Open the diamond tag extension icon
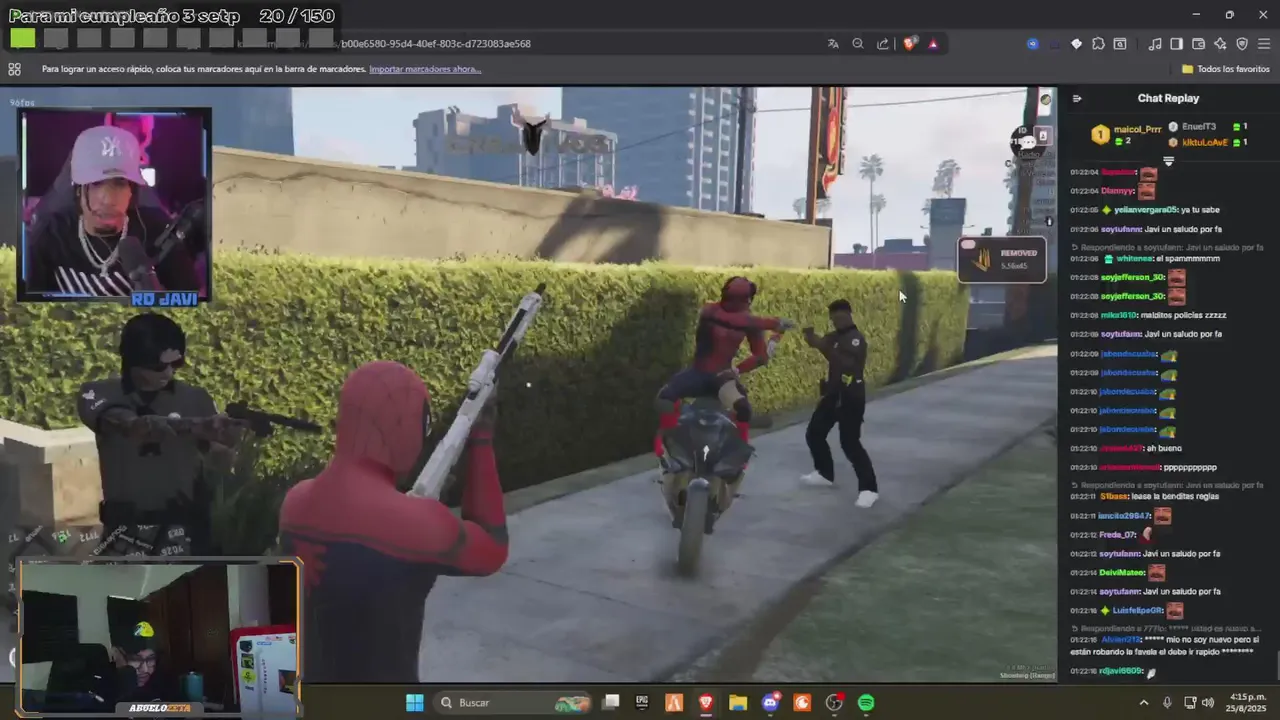This screenshot has height=720, width=1280. [1076, 44]
